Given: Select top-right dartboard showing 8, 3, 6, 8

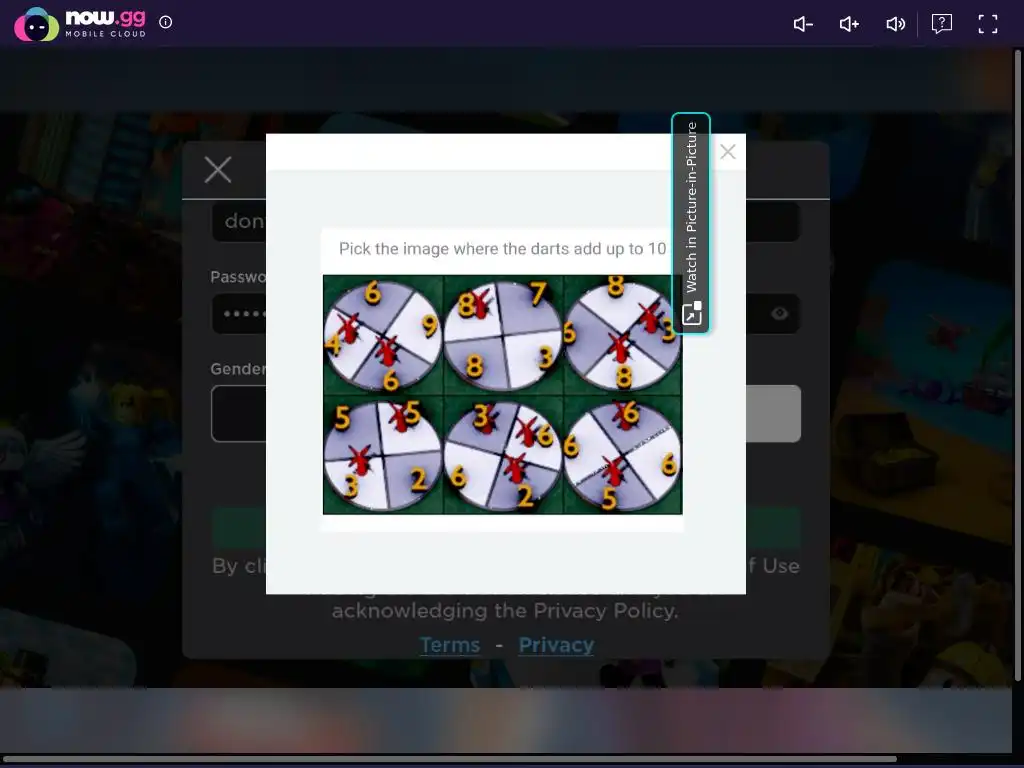Looking at the screenshot, I should pyautogui.click(x=622, y=334).
